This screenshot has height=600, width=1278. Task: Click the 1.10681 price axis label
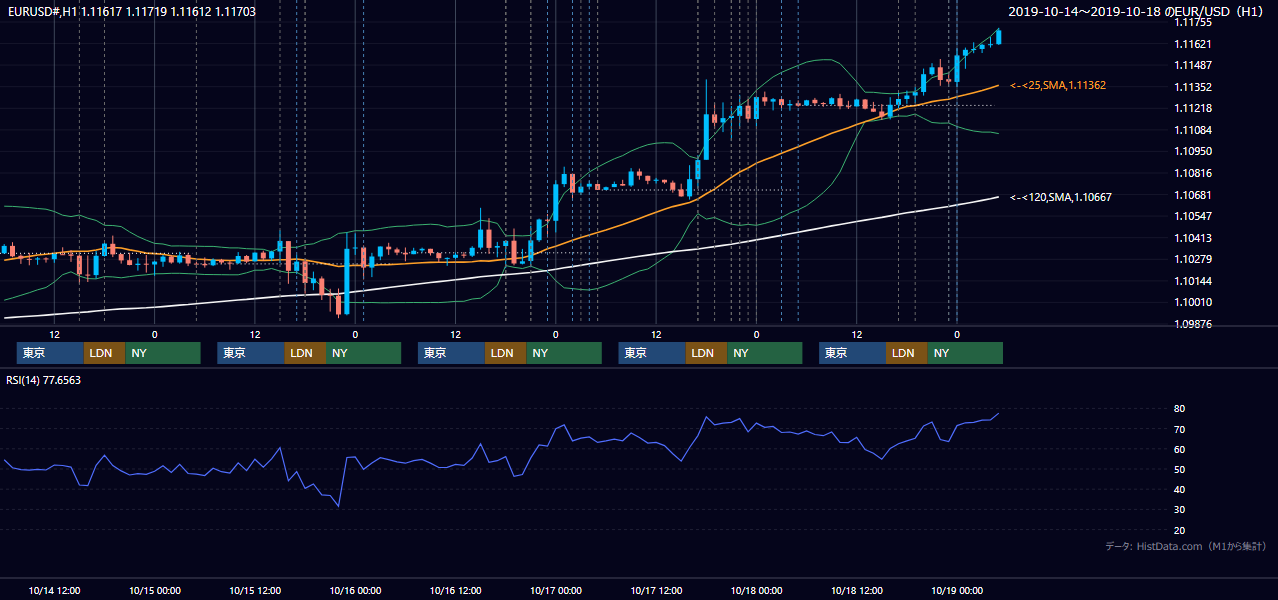tap(1192, 195)
